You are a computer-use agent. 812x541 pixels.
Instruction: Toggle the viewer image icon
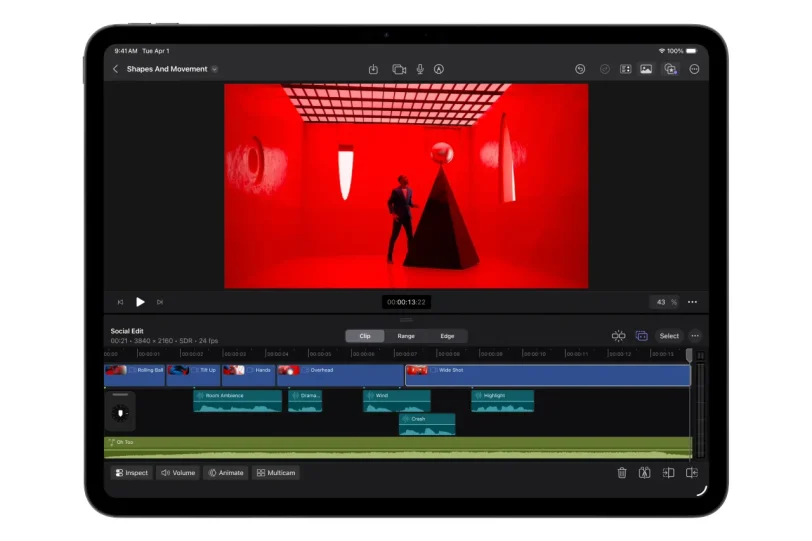(646, 69)
